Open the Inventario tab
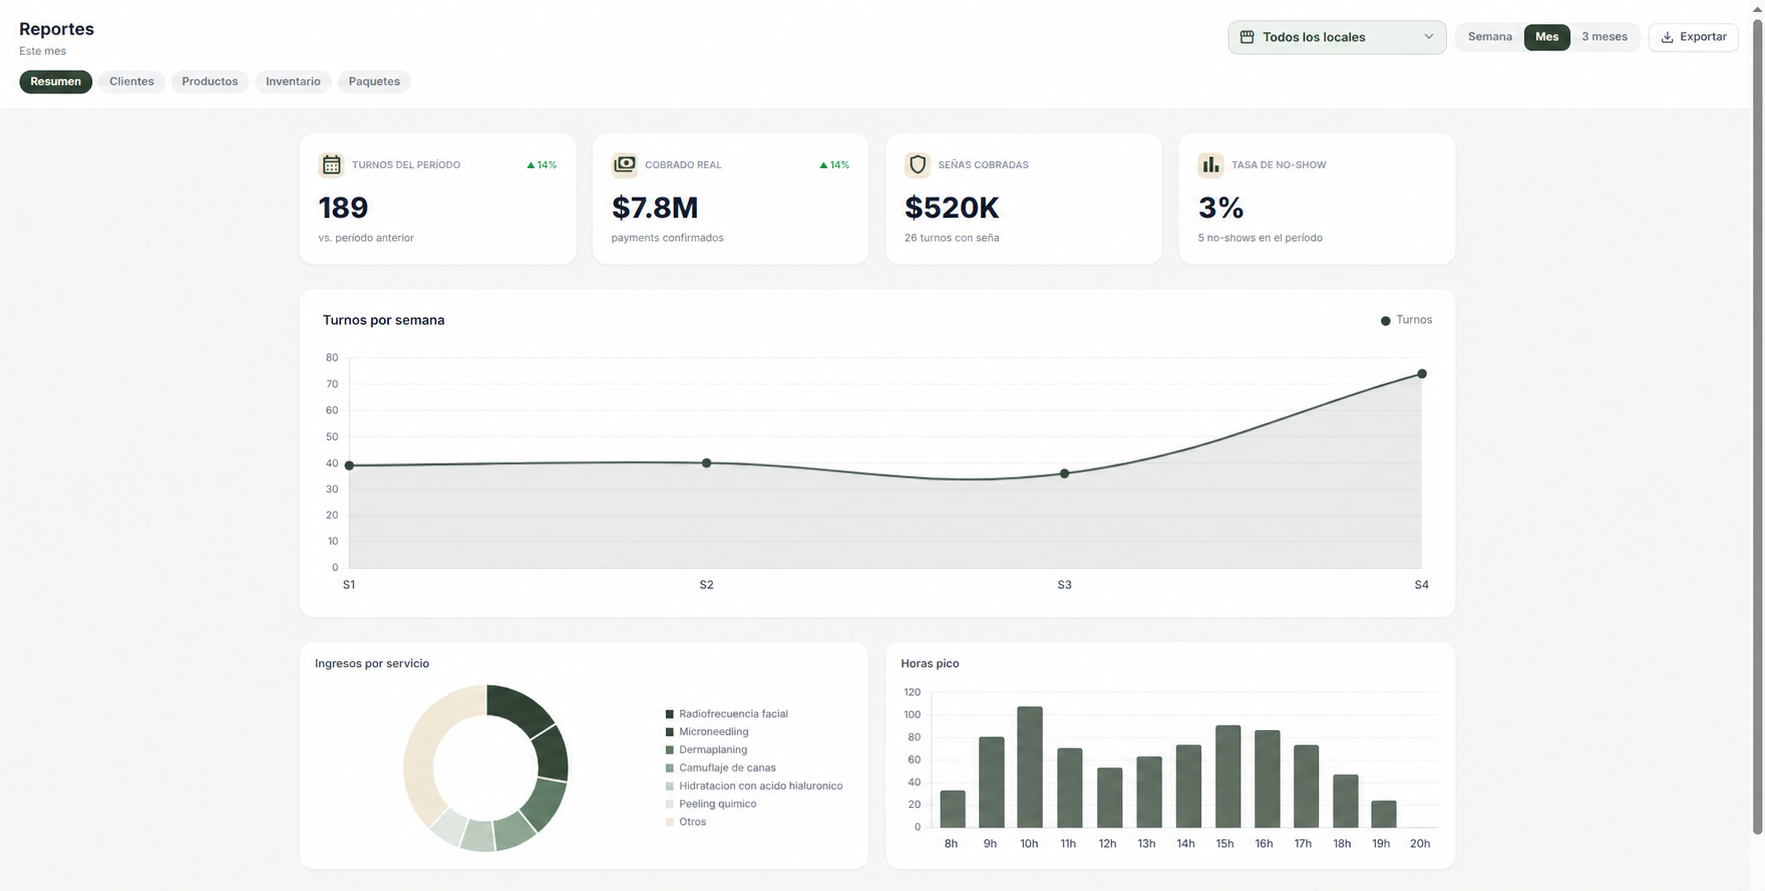 [x=293, y=82]
